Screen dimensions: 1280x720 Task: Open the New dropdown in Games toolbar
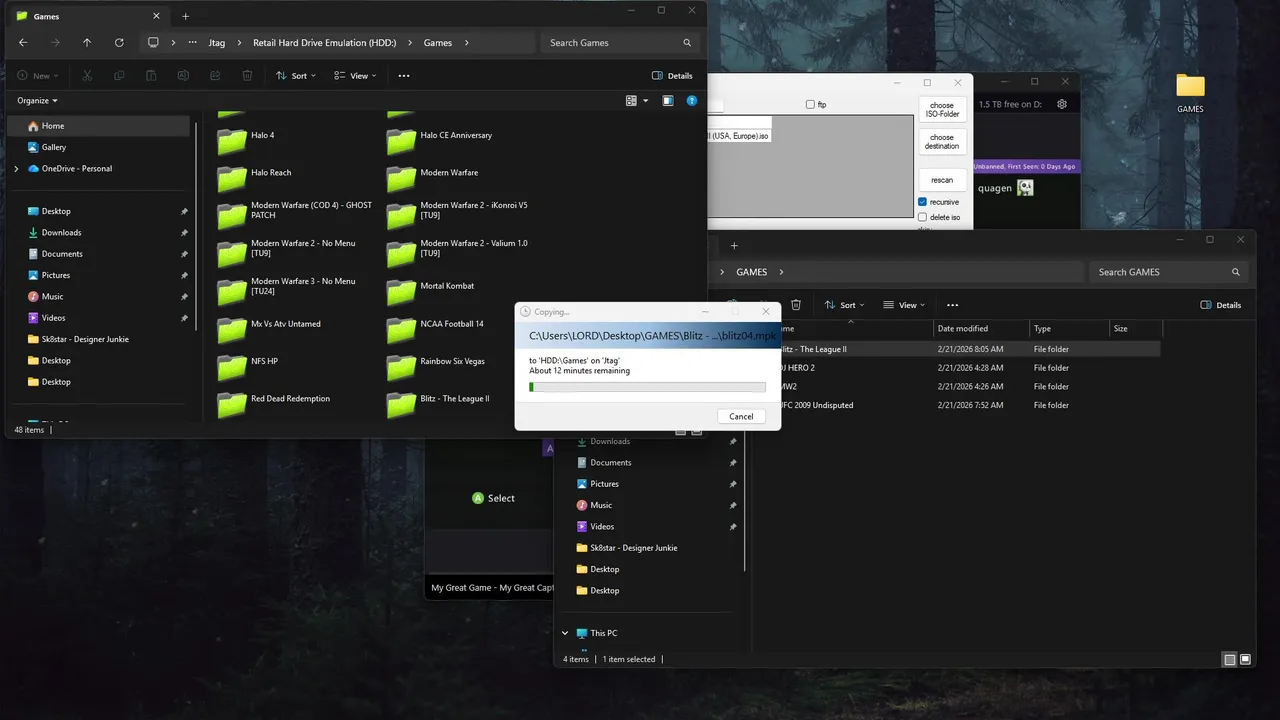point(38,76)
